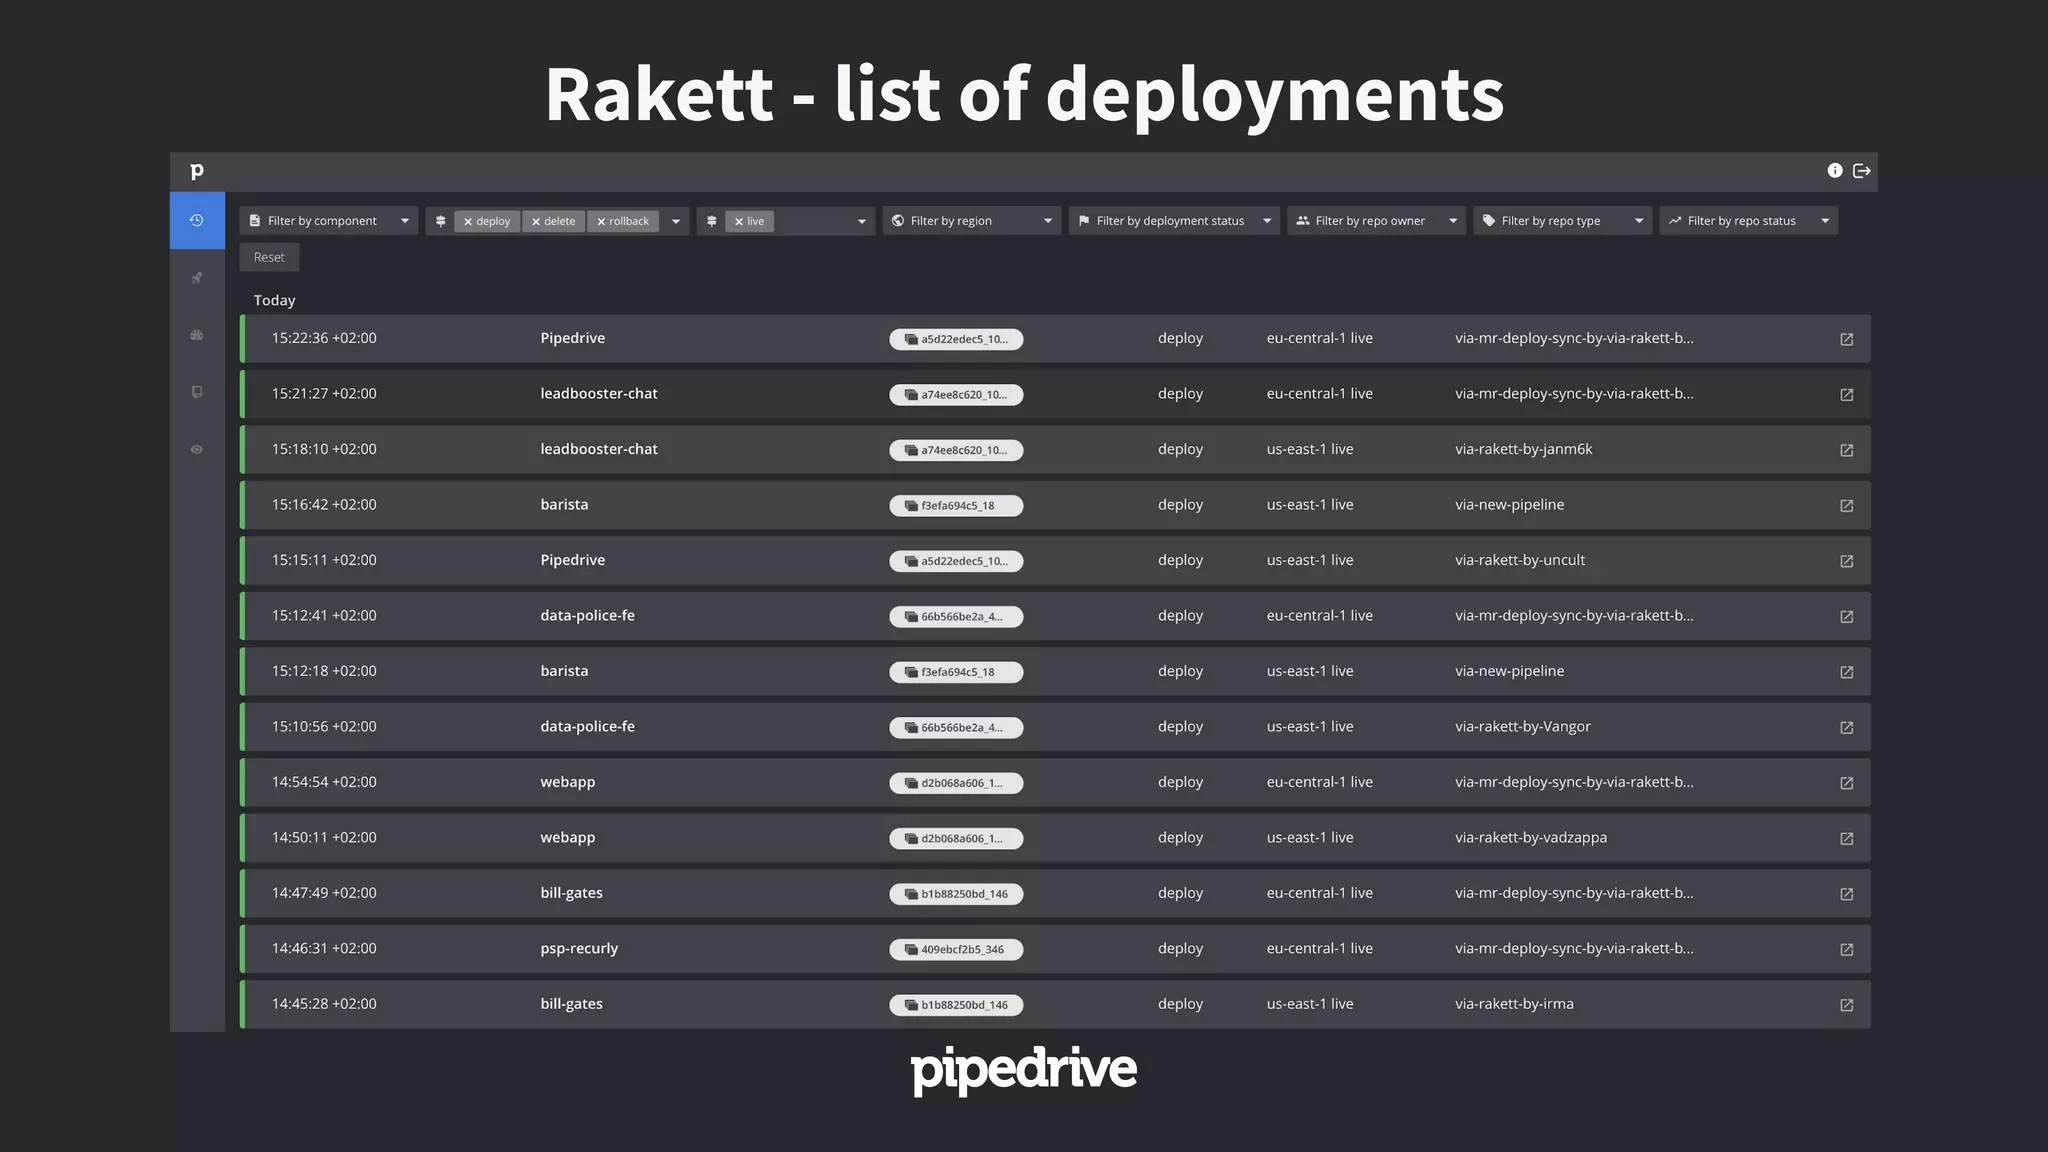This screenshot has width=2048, height=1152.
Task: Click the eye icon in the sidebar
Action: (197, 449)
